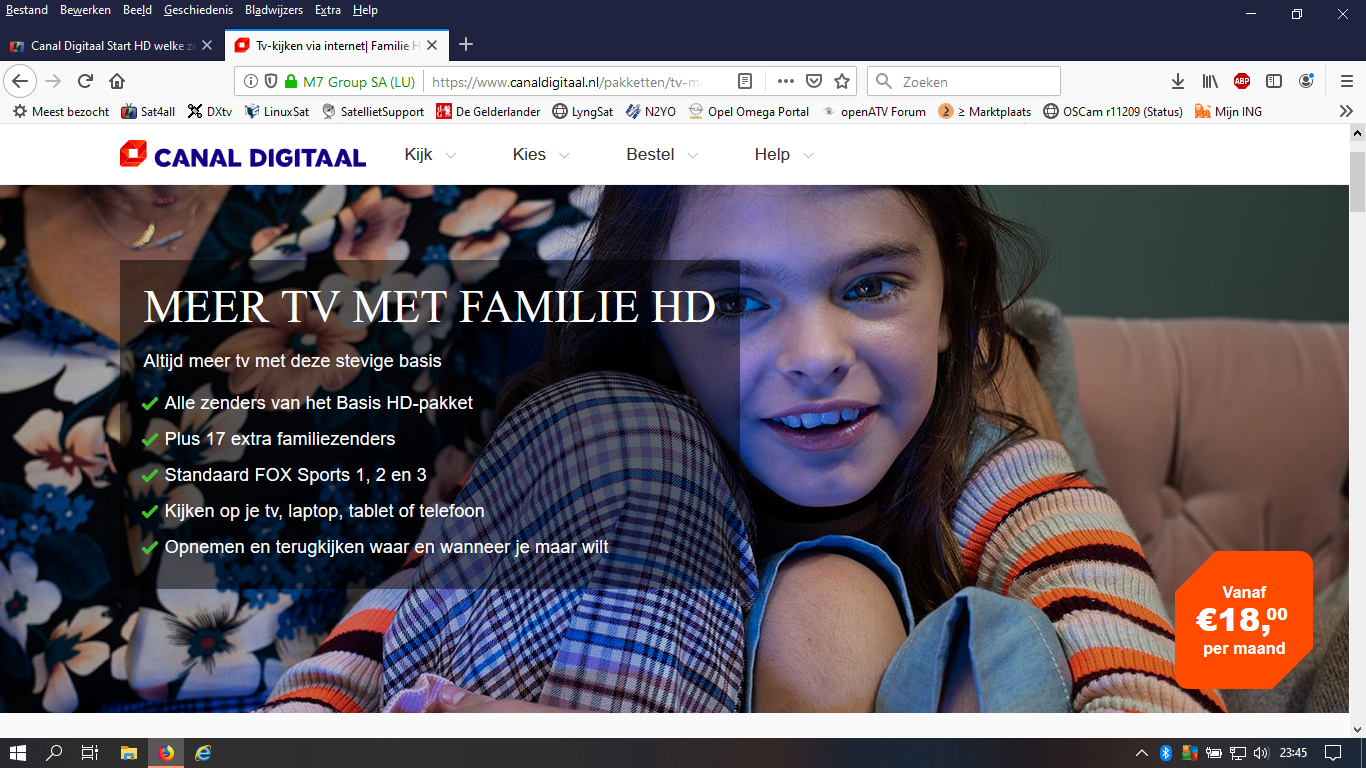Open page actions three-dot menu
Viewport: 1366px width, 768px height.
[786, 81]
